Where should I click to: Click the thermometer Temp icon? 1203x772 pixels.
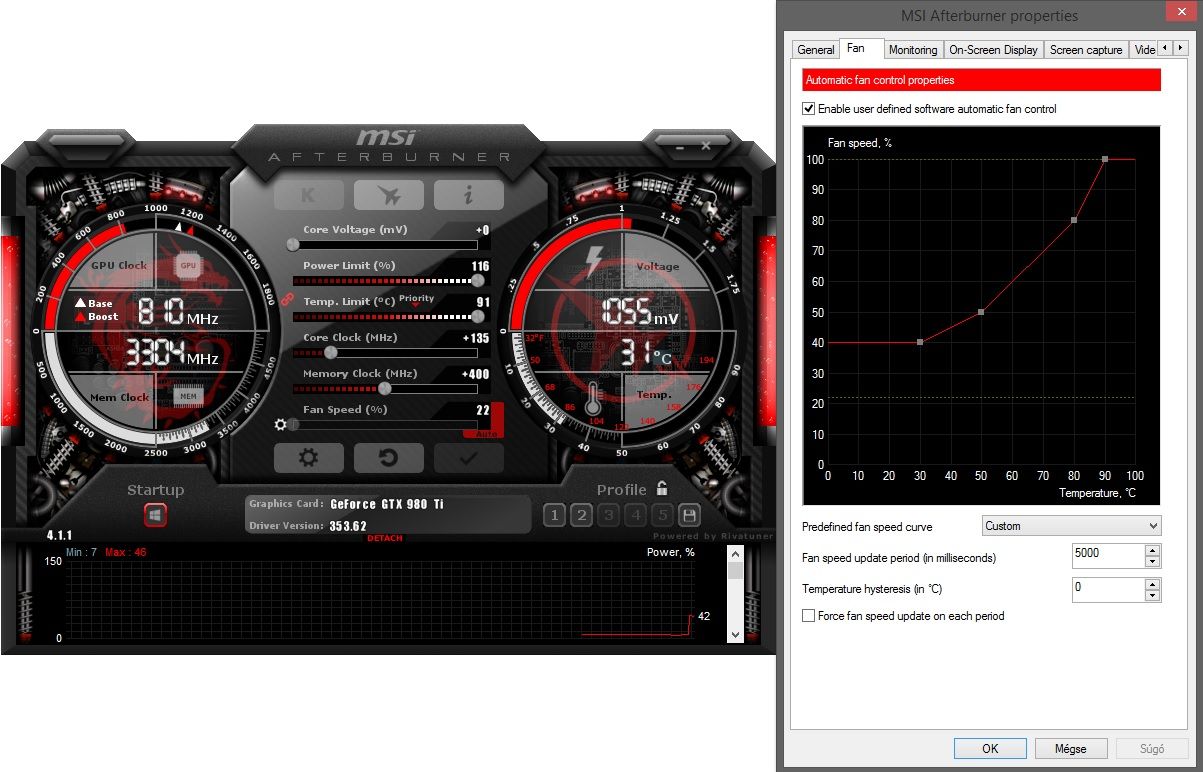[x=593, y=398]
